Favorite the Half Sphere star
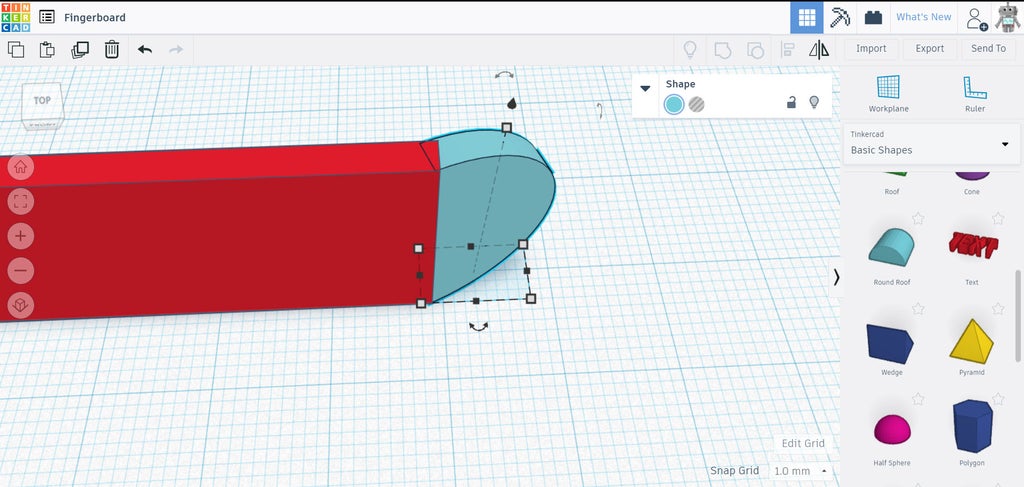Screen dimensions: 1024x487 tap(918, 398)
